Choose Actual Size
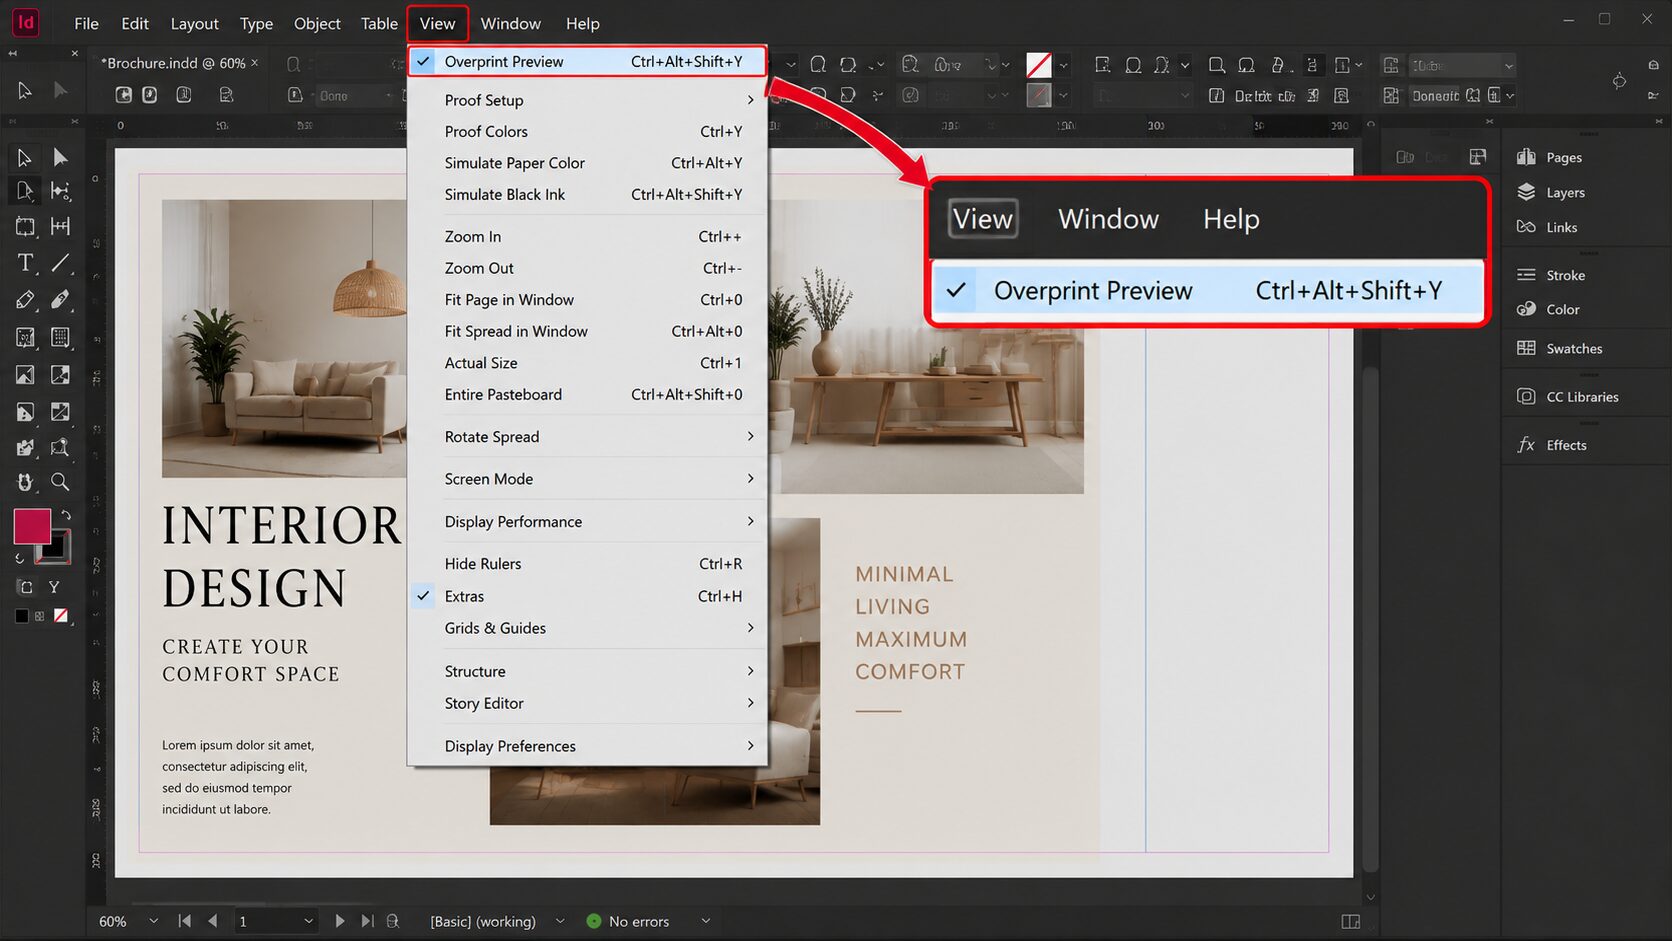Viewport: 1672px width, 941px height. pos(588,363)
